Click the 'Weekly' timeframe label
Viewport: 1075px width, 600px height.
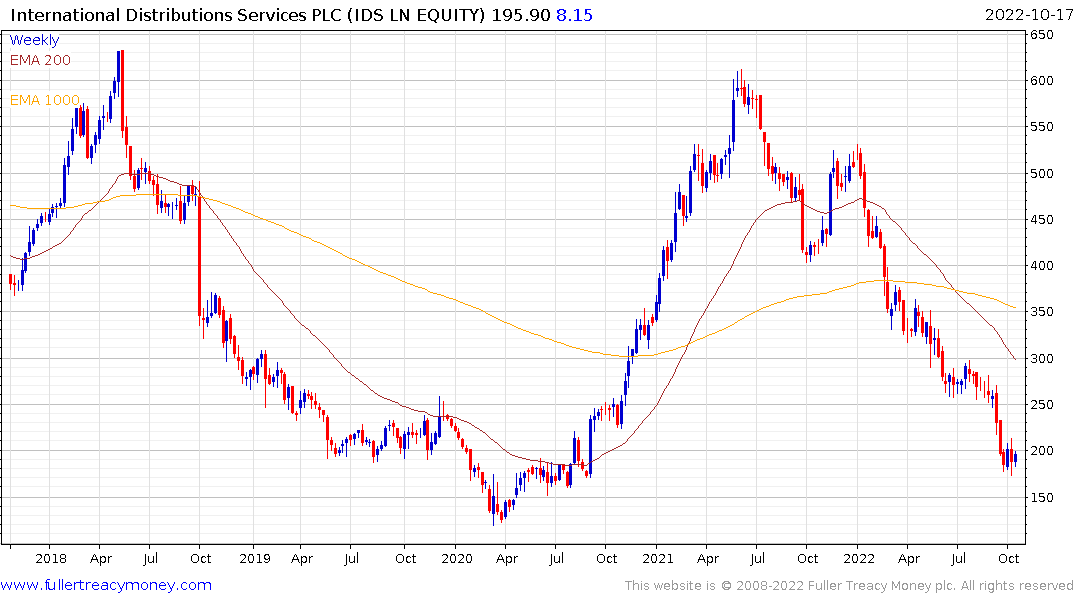34,40
